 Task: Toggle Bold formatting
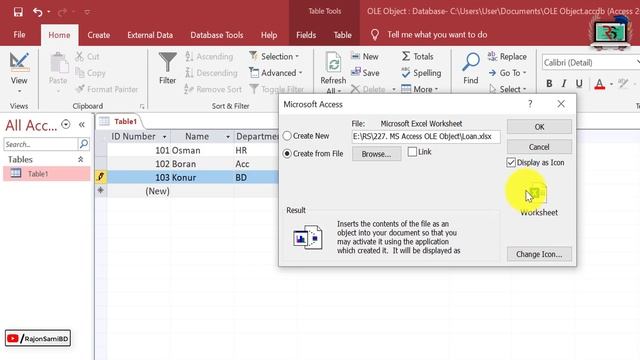pyautogui.click(x=549, y=84)
